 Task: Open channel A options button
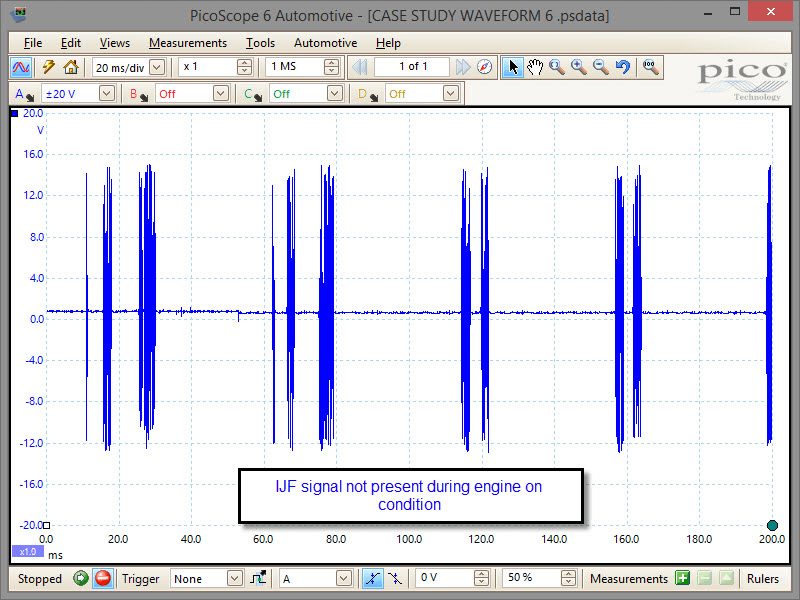point(24,94)
